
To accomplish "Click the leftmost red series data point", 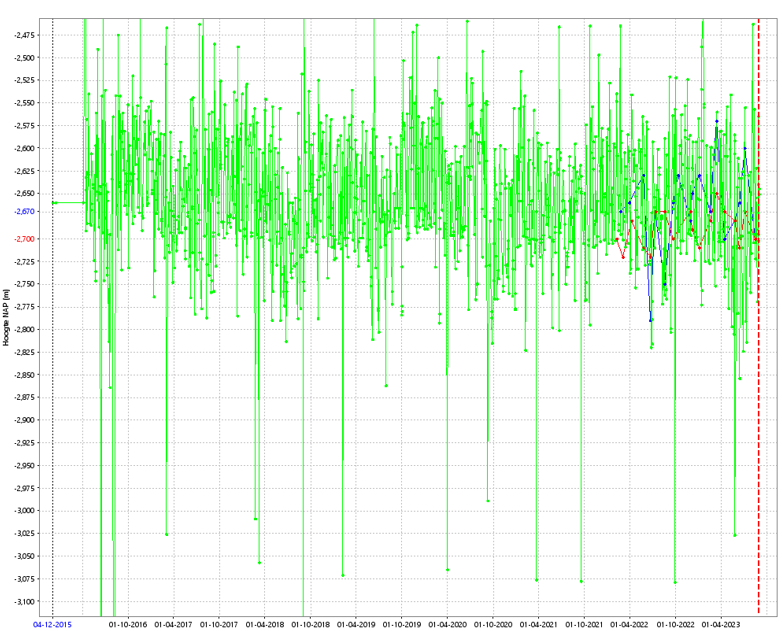I will pyautogui.click(x=615, y=238).
